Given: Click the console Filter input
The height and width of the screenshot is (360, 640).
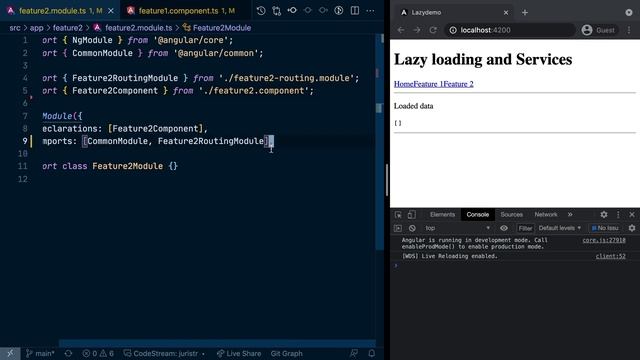Looking at the screenshot, I should coord(525,228).
